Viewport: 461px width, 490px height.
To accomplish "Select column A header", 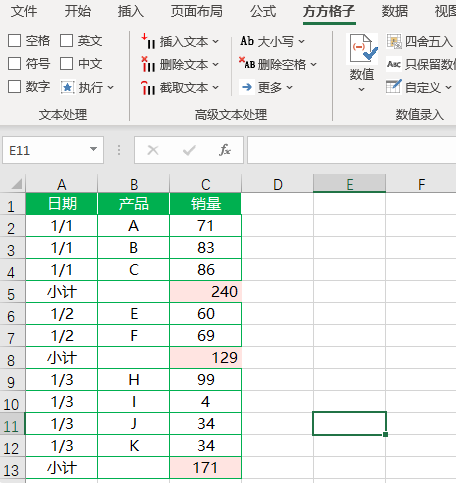I will pos(61,184).
